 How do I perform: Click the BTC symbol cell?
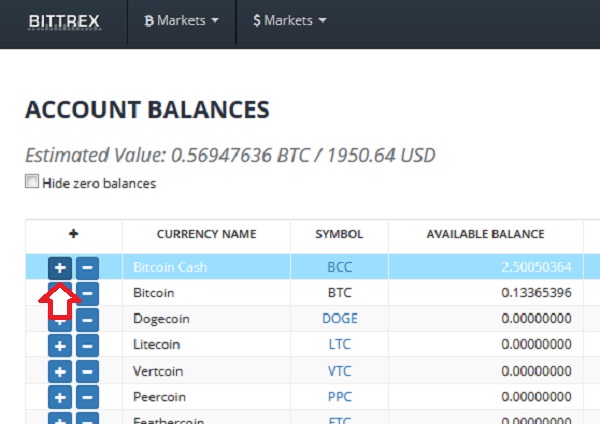click(339, 293)
